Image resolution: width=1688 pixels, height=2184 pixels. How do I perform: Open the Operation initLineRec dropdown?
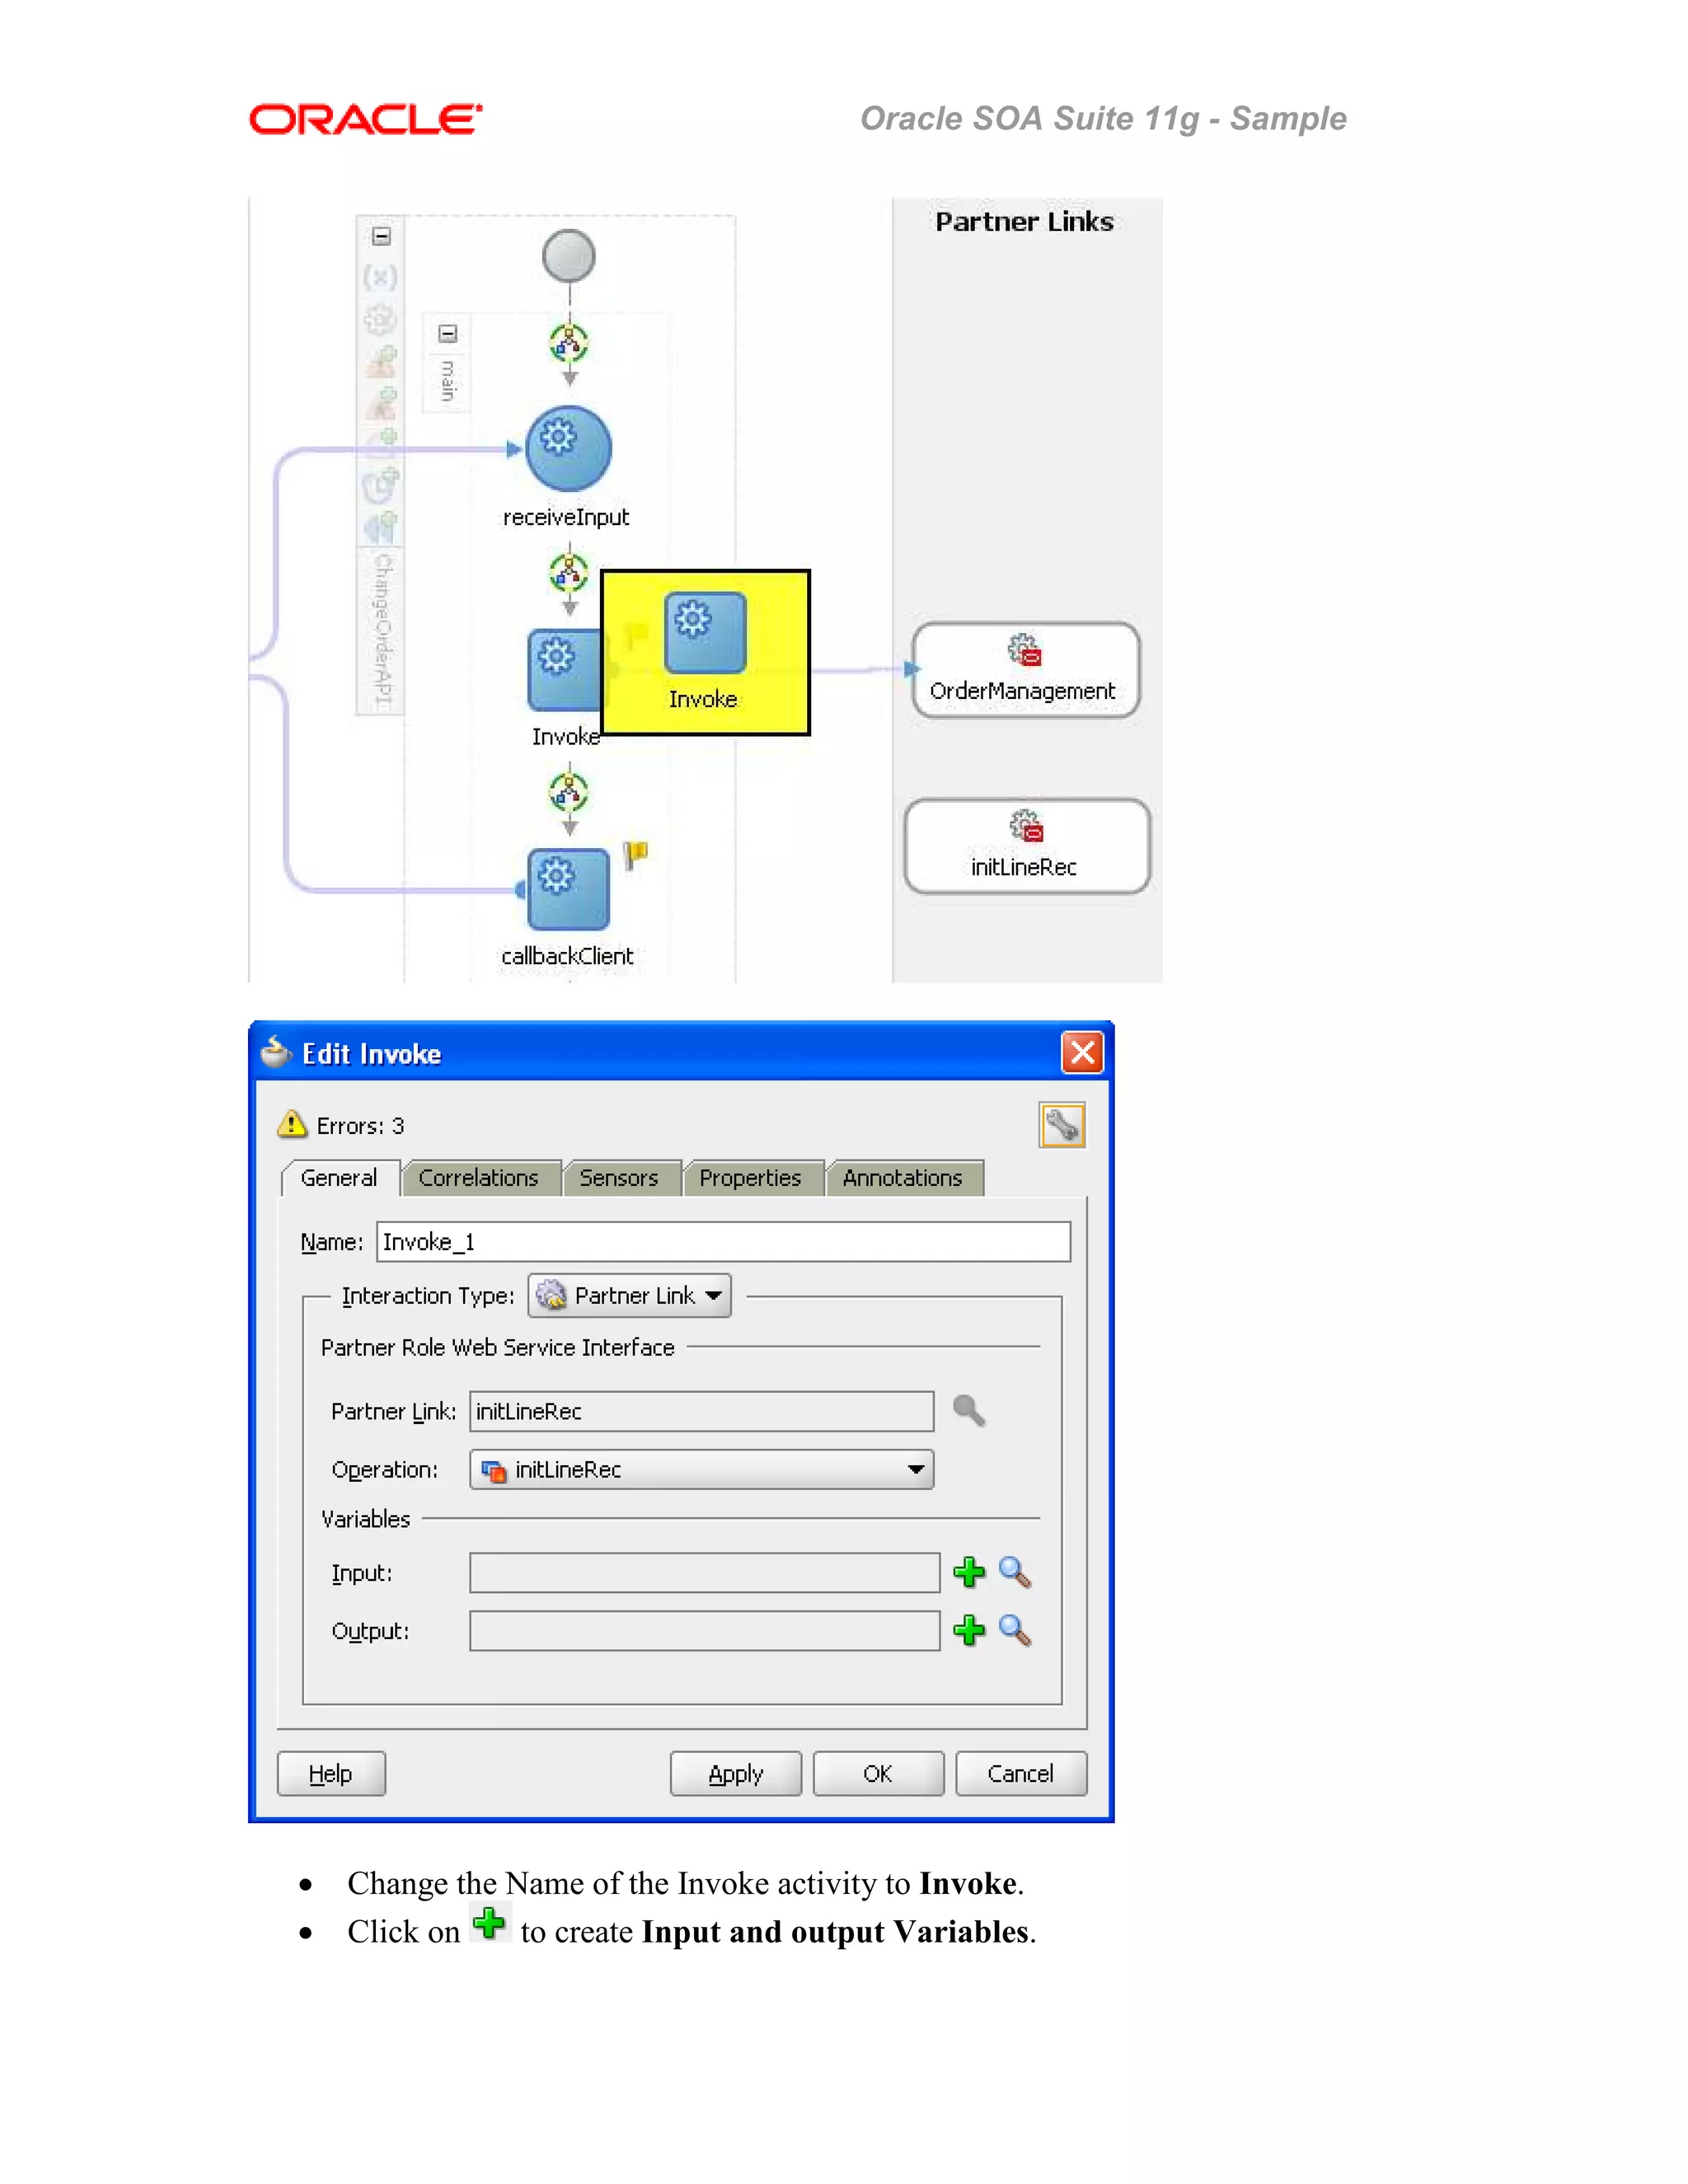[x=702, y=1470]
